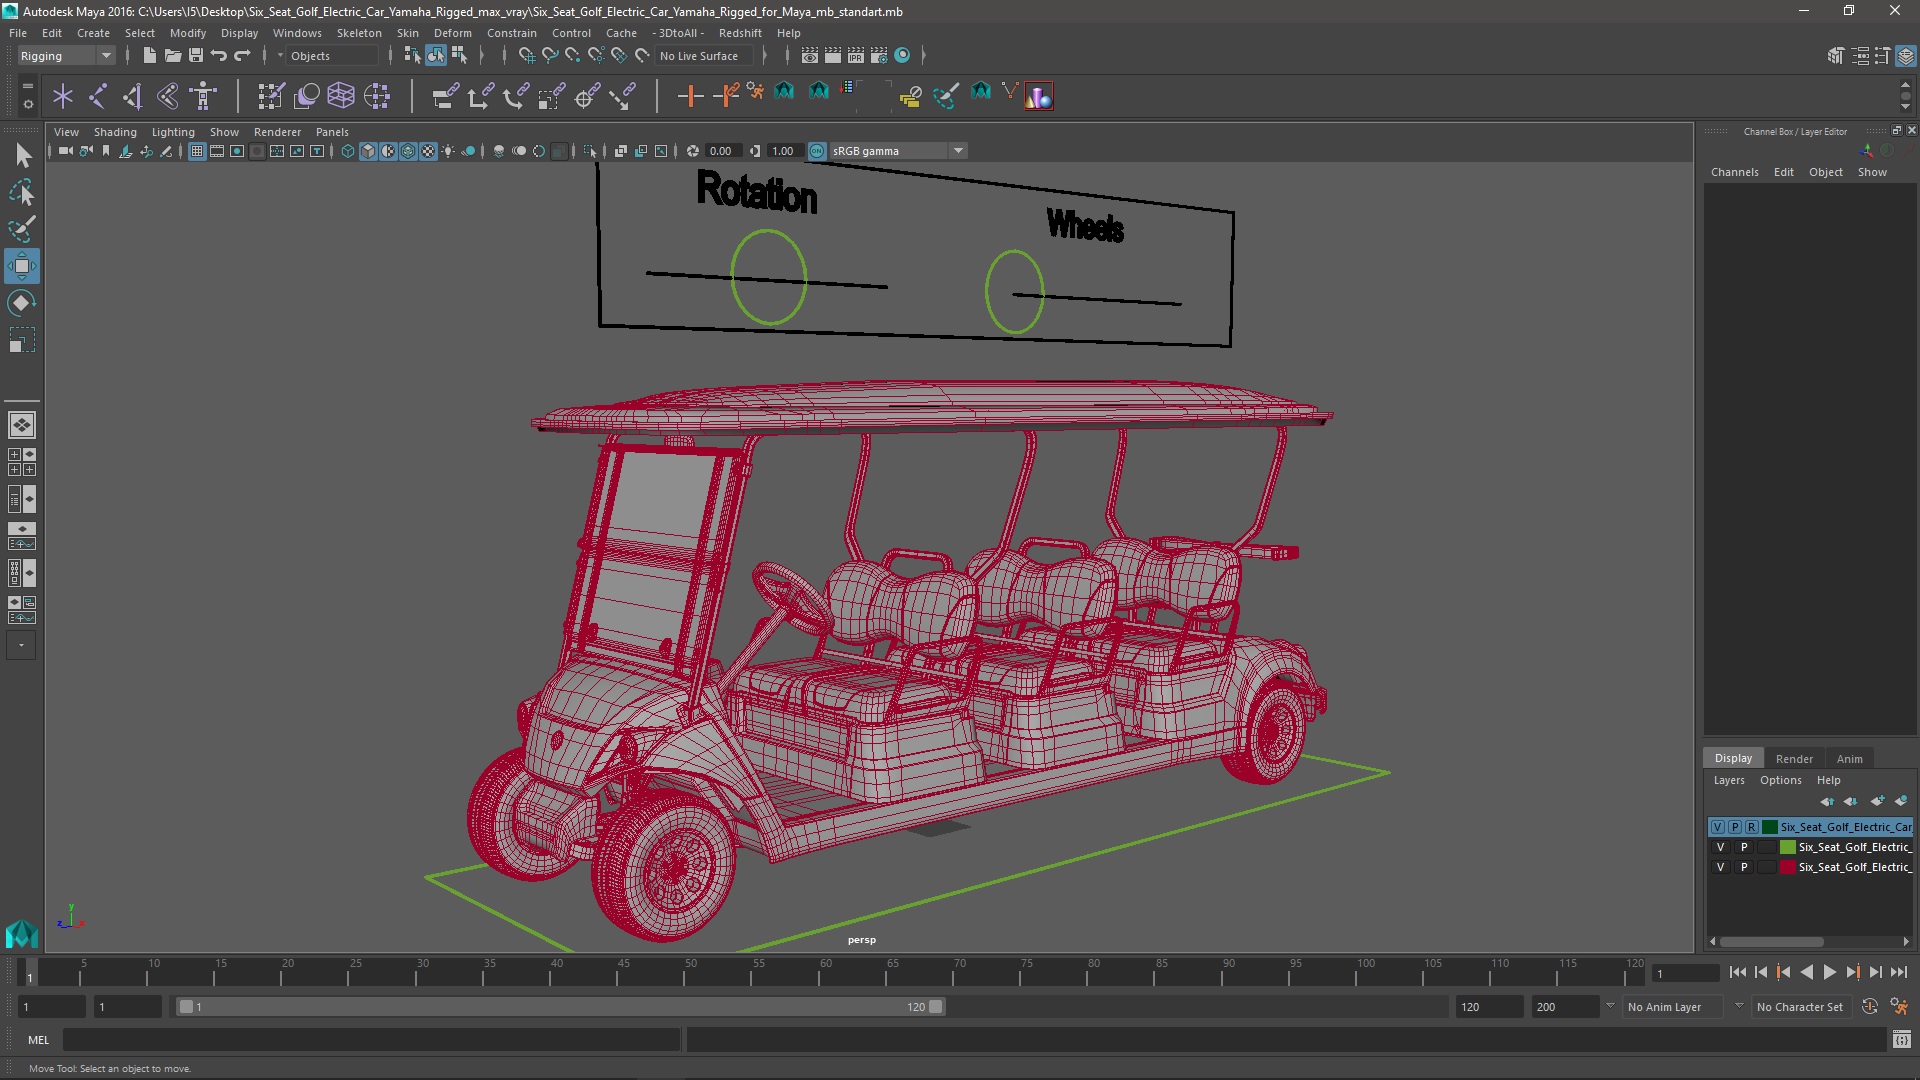Toggle playback P on the green layer
This screenshot has height=1080, width=1920.
tap(1744, 847)
